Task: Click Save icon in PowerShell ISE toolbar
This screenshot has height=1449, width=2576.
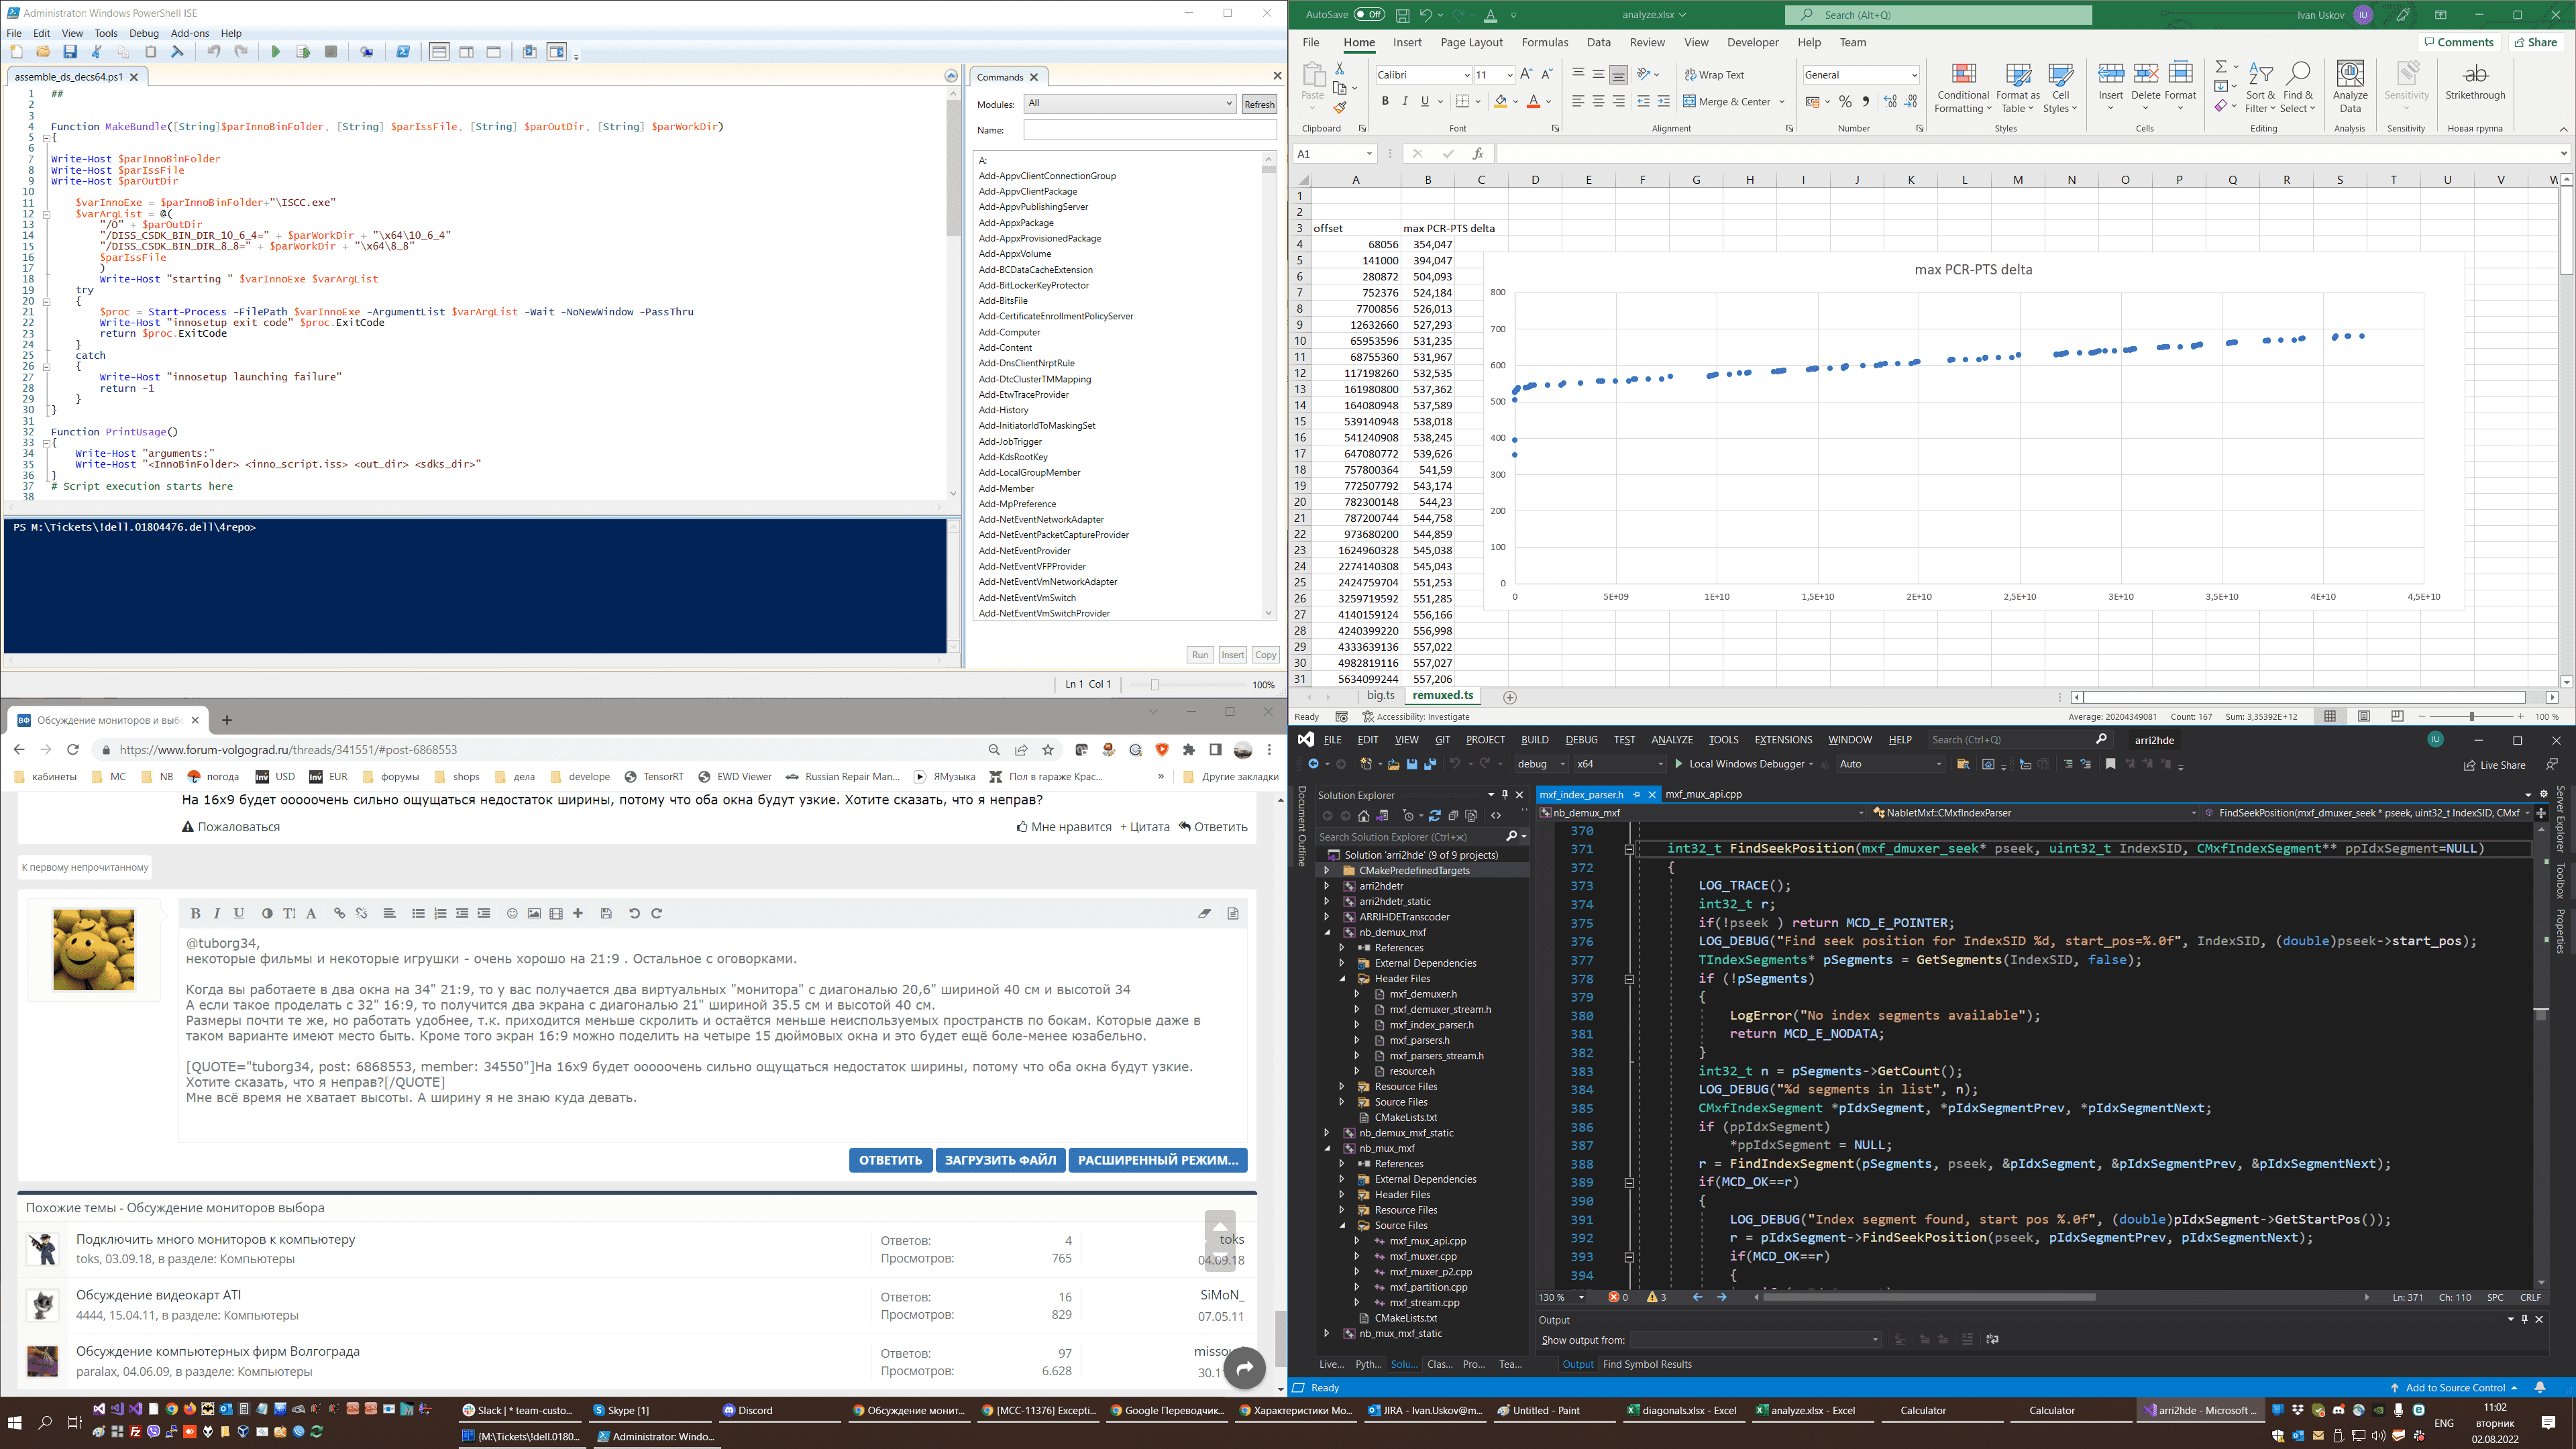Action: coord(70,52)
